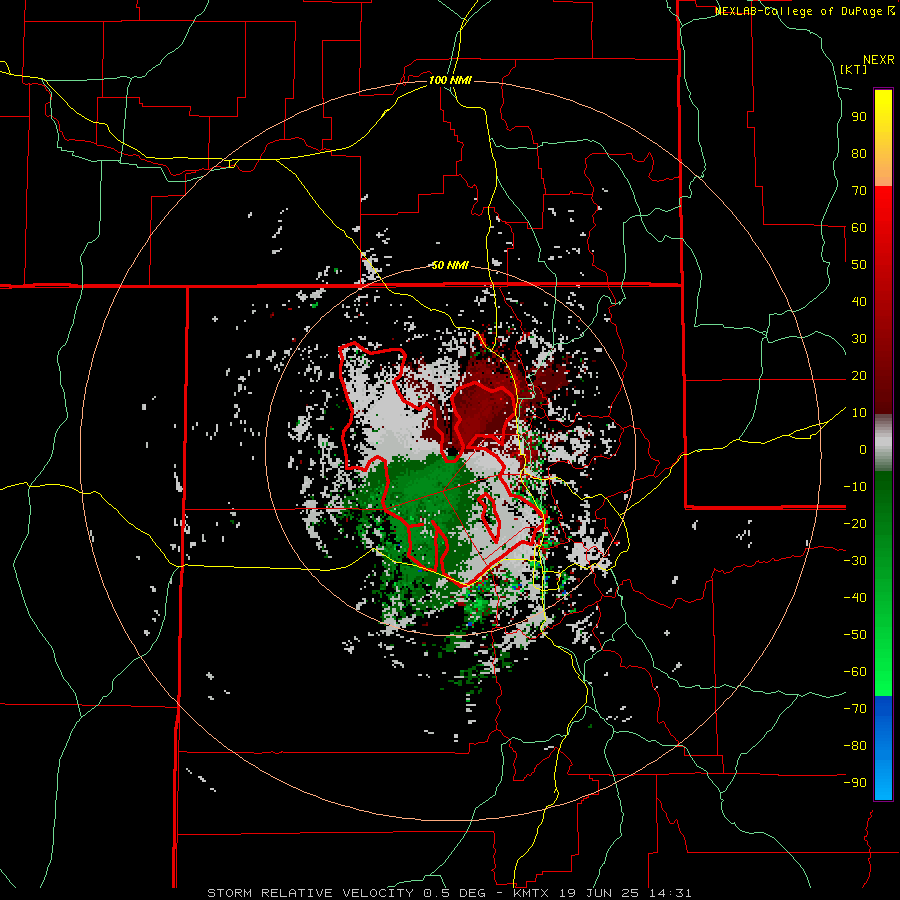Click the '-40' value on the velocity scale
The width and height of the screenshot is (900, 900).
[855, 598]
